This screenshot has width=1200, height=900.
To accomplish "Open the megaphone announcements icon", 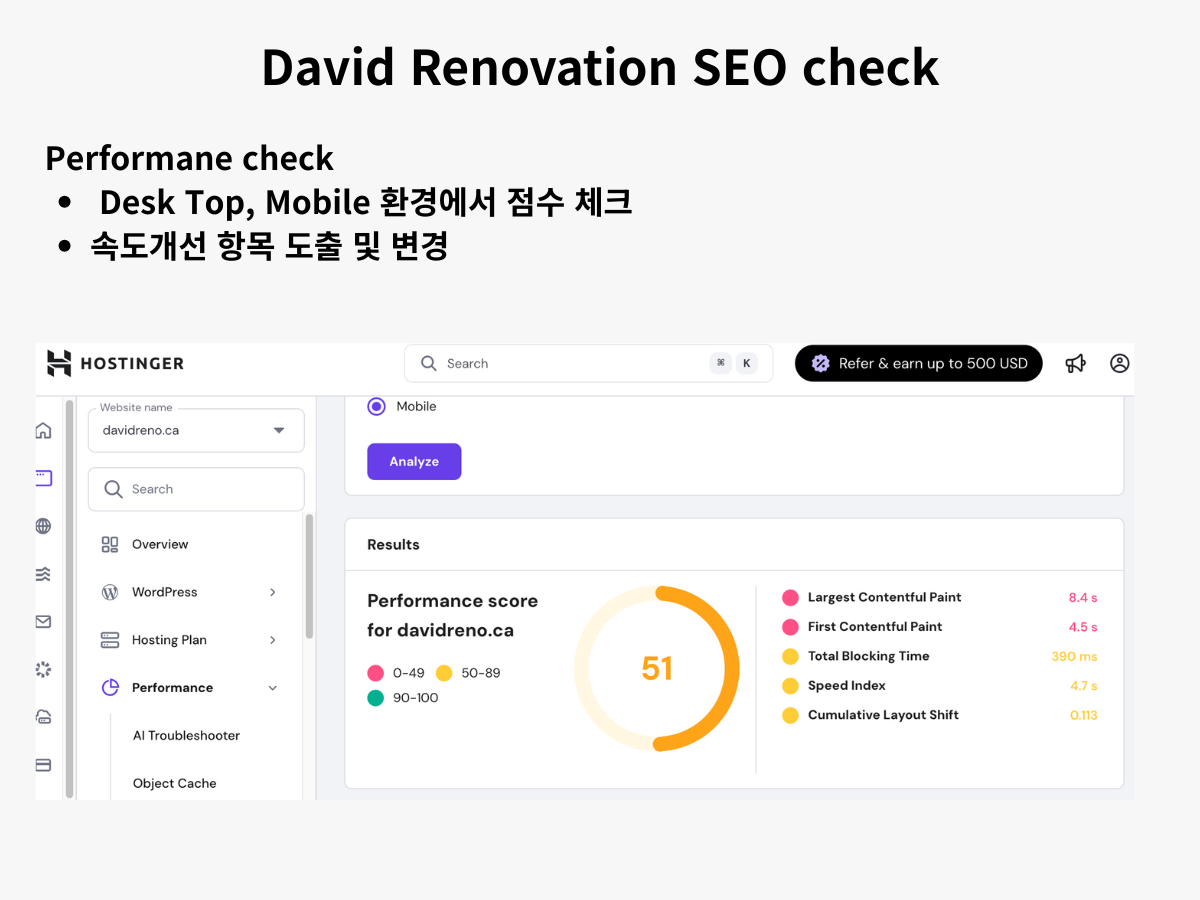I will click(1075, 363).
